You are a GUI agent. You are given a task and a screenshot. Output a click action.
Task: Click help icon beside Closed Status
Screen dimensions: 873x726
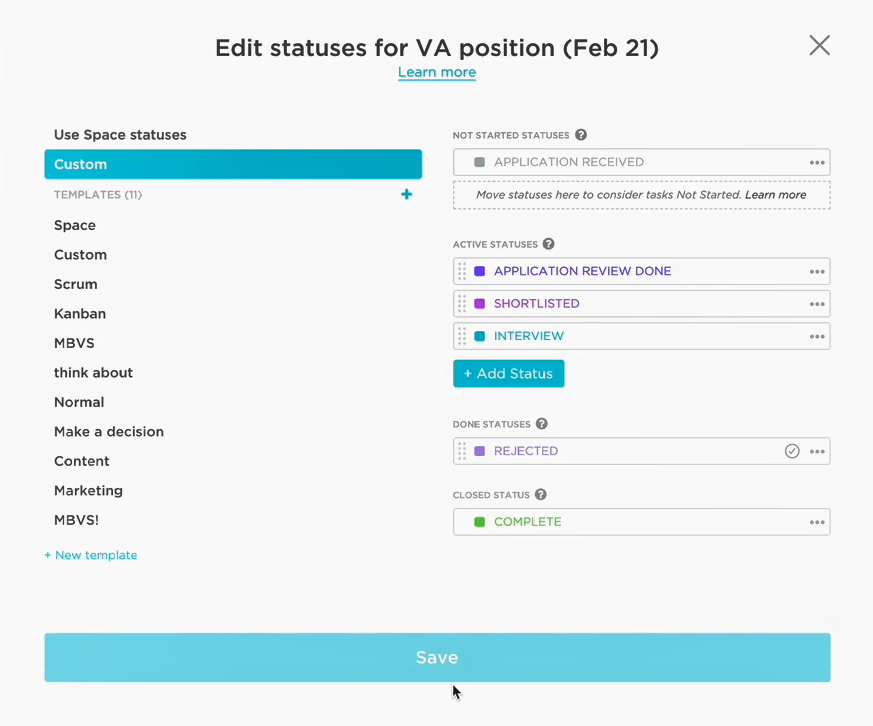click(541, 494)
